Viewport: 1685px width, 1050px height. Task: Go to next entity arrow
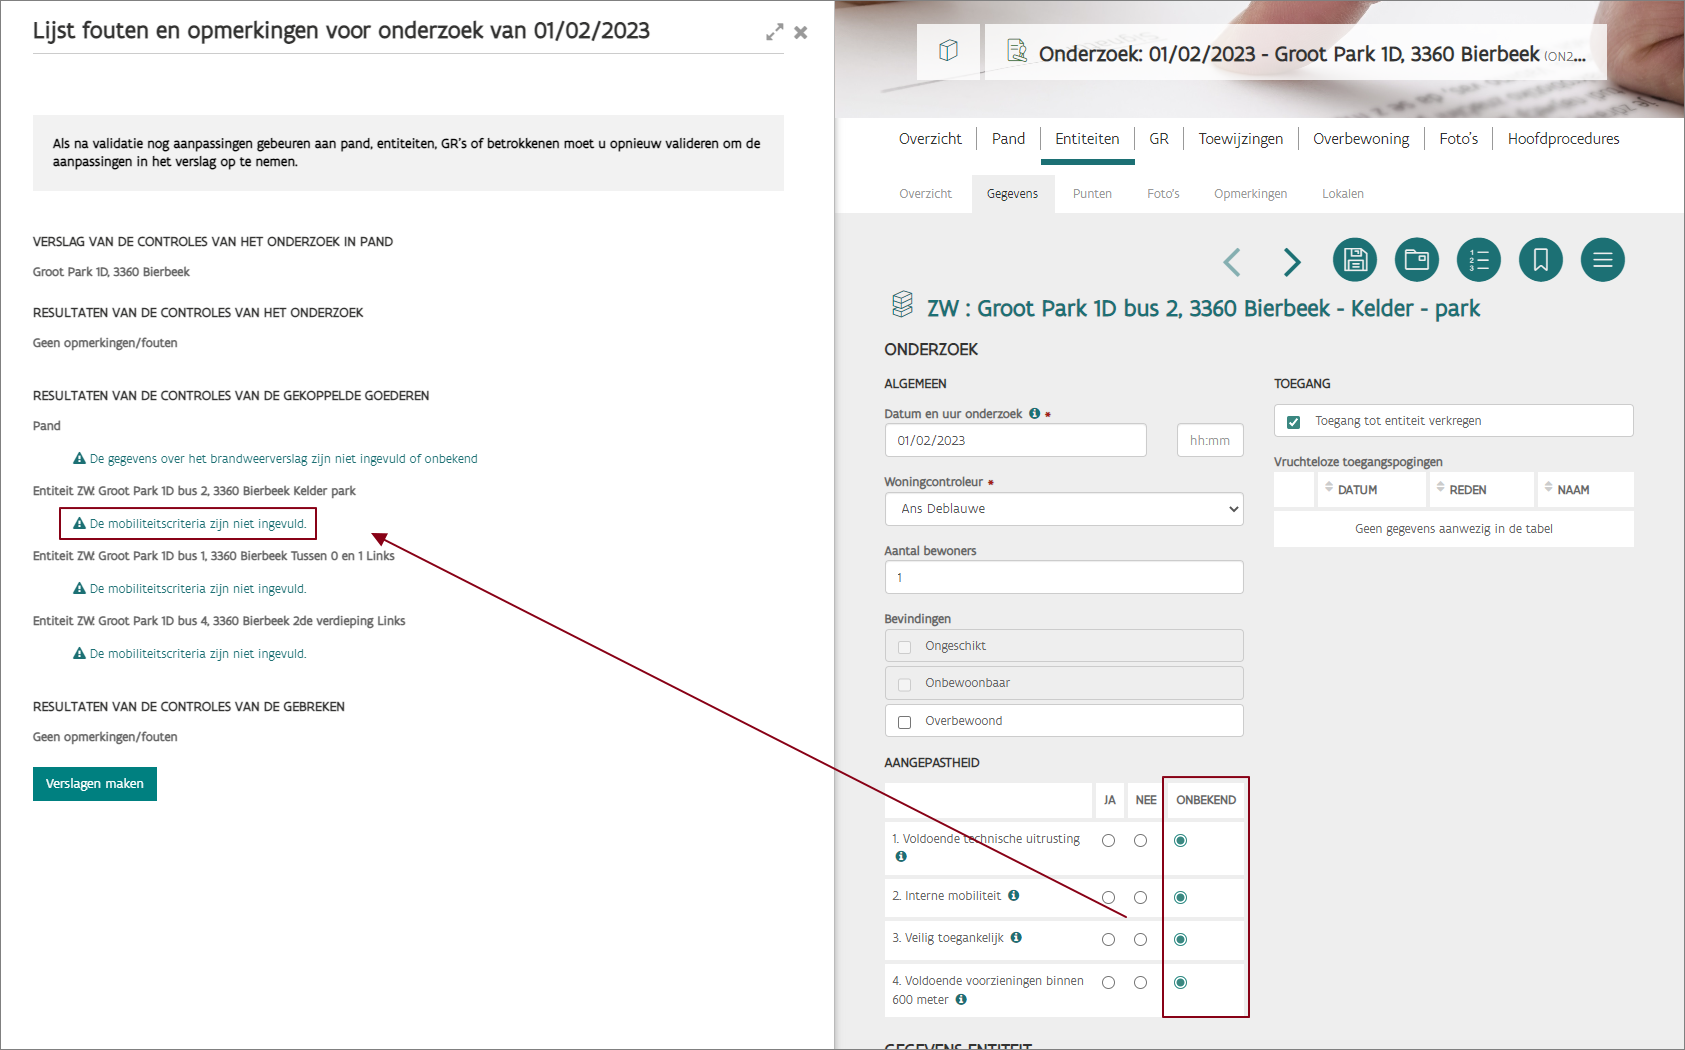click(1292, 262)
